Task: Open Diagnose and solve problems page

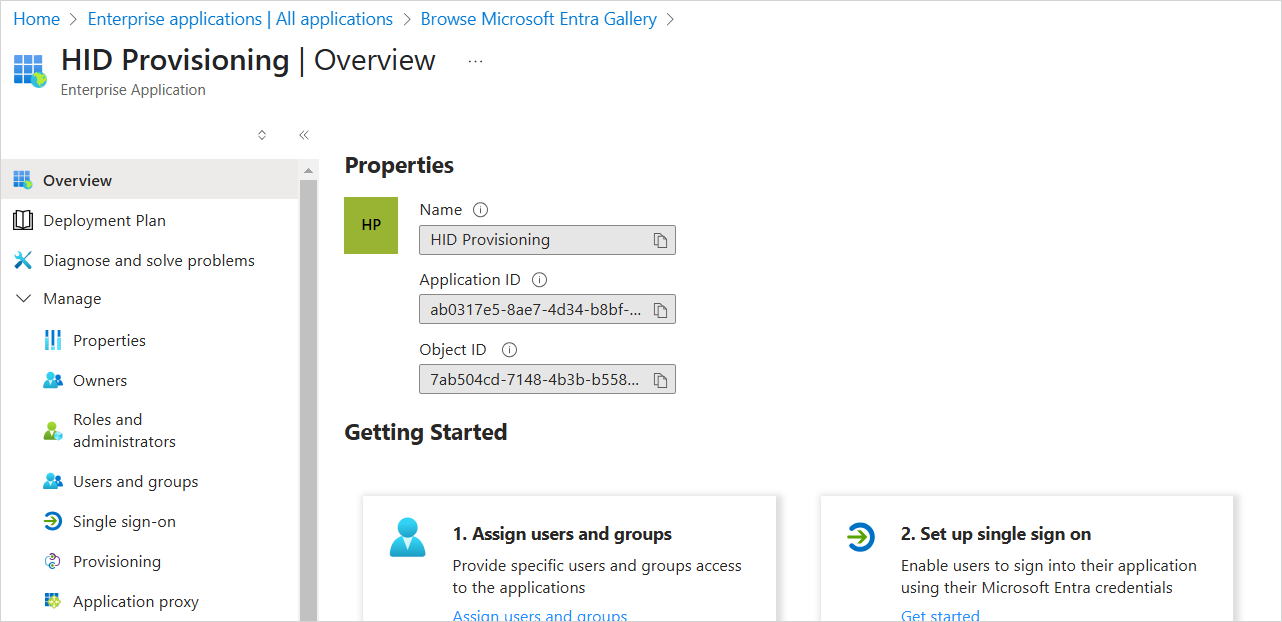Action: pos(150,260)
